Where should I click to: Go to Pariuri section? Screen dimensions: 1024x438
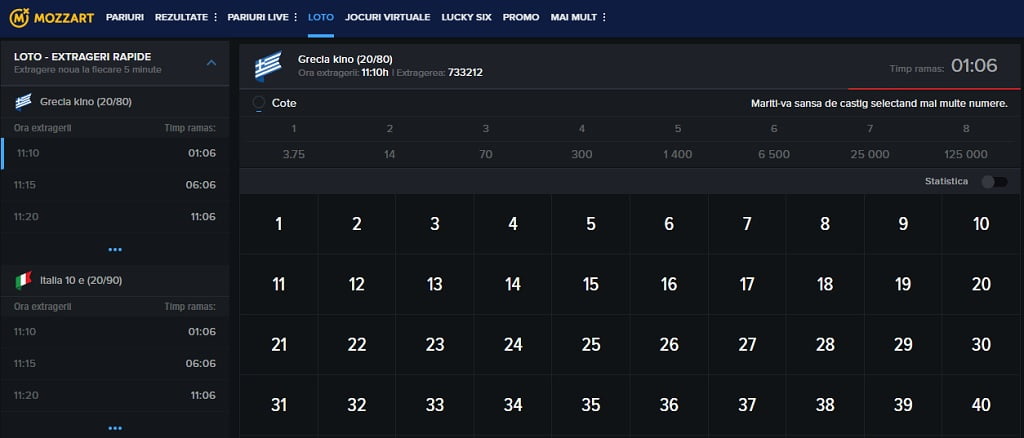pos(125,18)
